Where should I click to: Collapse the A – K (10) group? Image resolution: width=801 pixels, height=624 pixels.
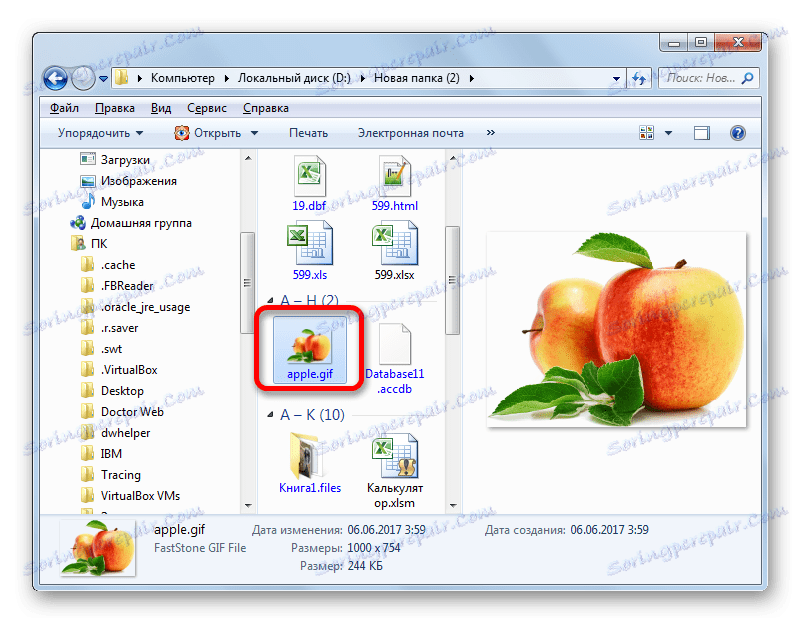(x=270, y=415)
